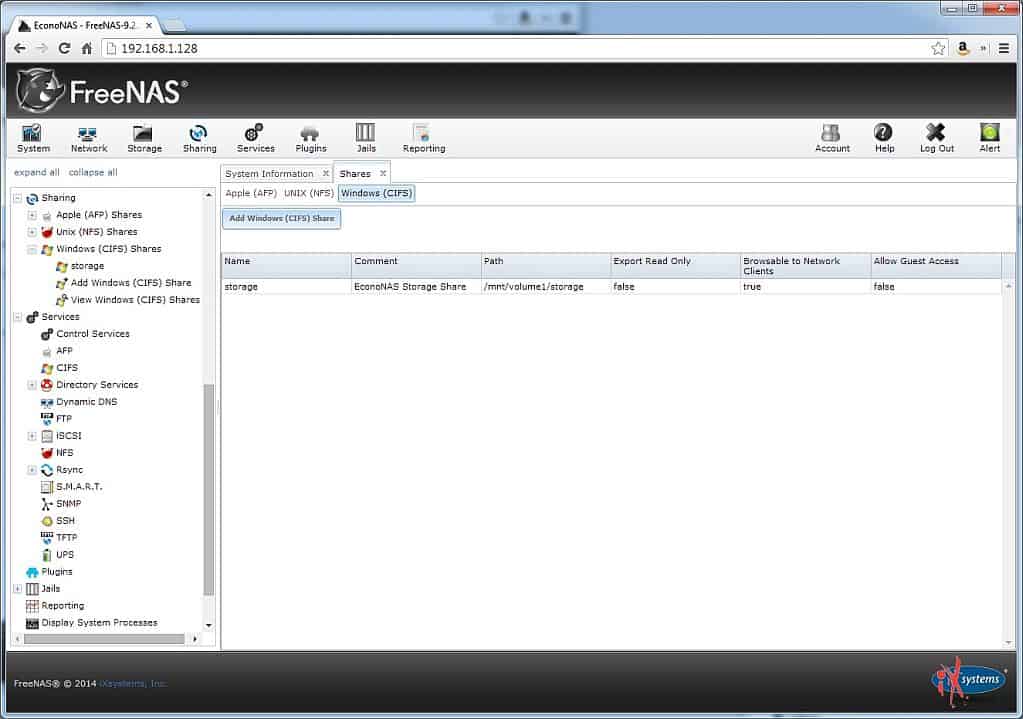Screen dimensions: 1023x719
Task: Click the iXsystems logo in footer
Action: 968,682
